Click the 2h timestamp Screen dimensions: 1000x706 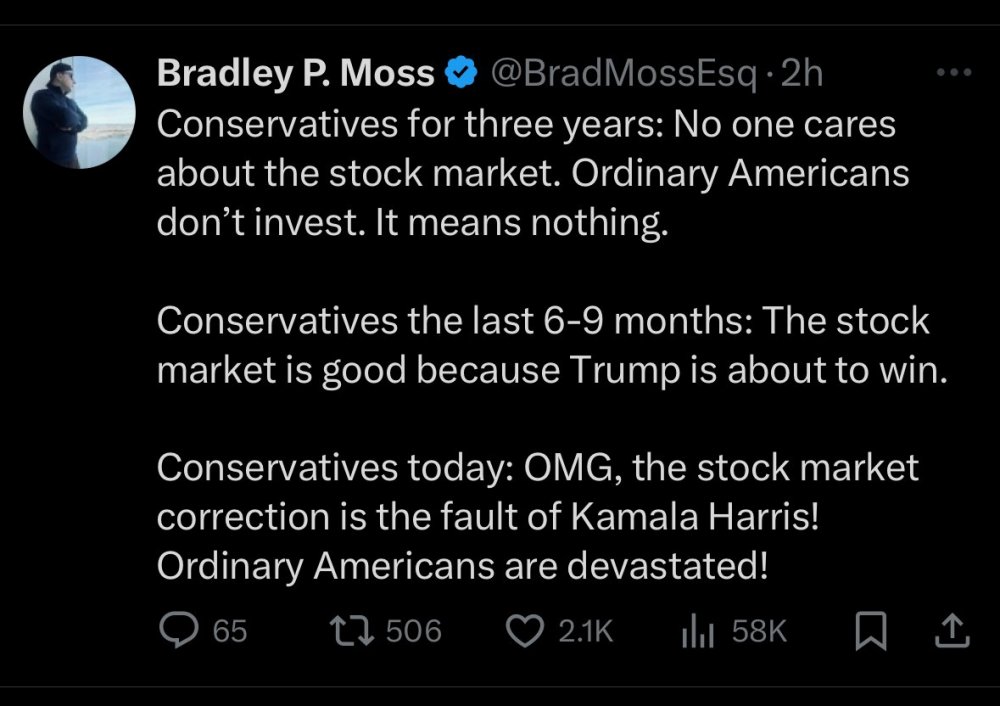(x=800, y=73)
